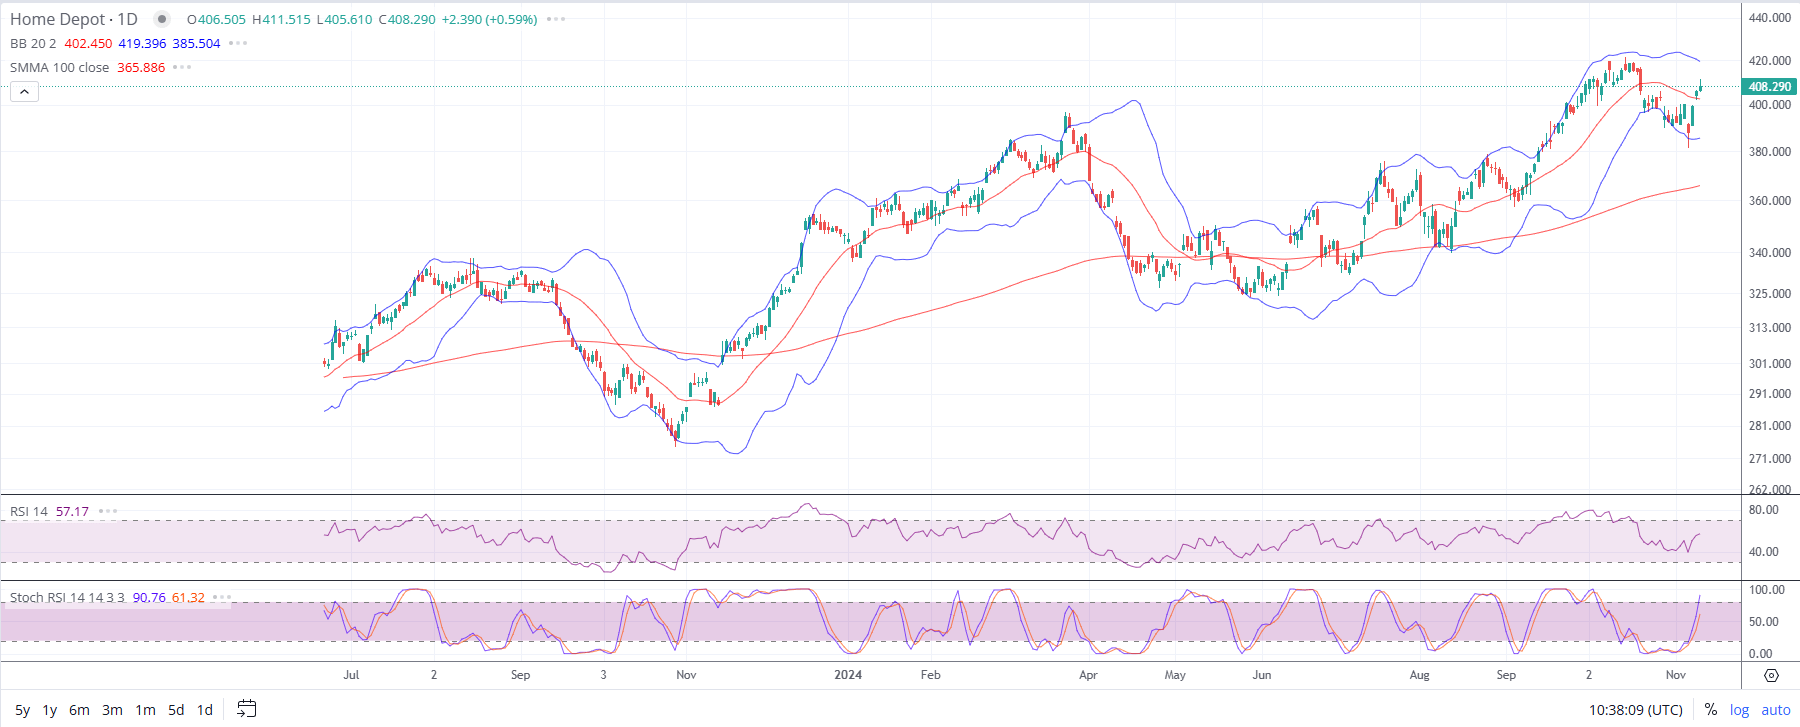Click the May label on time axis
This screenshot has height=727, width=1800.
[x=1175, y=675]
